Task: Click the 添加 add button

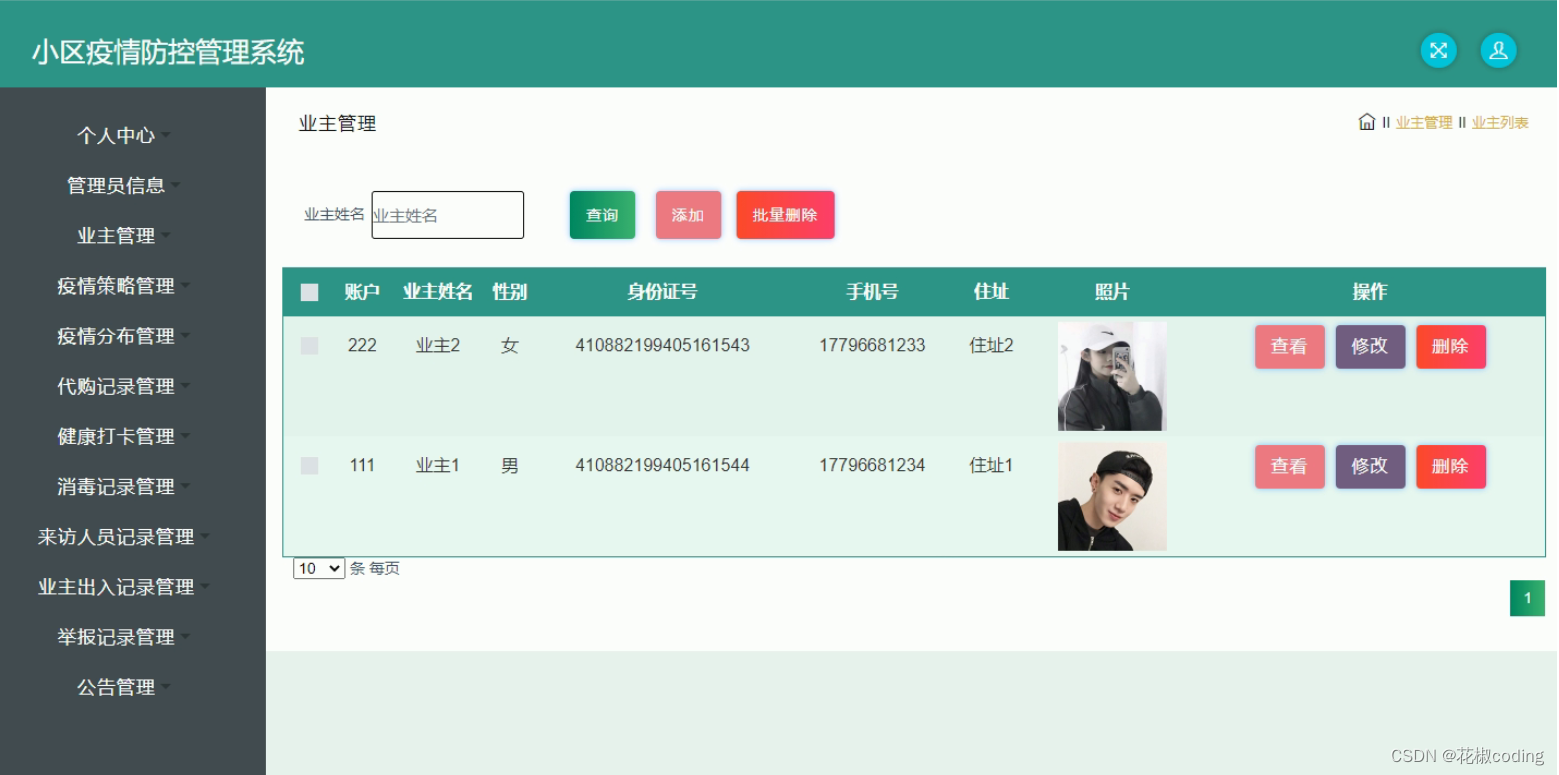Action: coord(688,215)
